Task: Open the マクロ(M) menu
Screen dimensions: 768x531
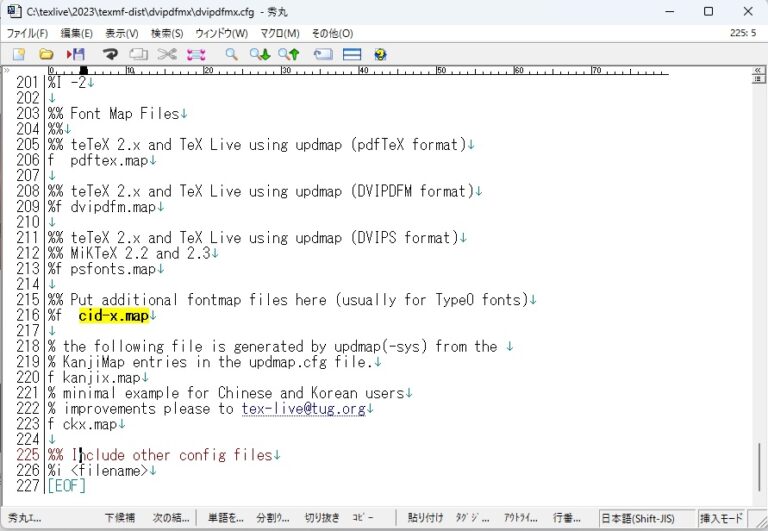Action: pos(279,33)
